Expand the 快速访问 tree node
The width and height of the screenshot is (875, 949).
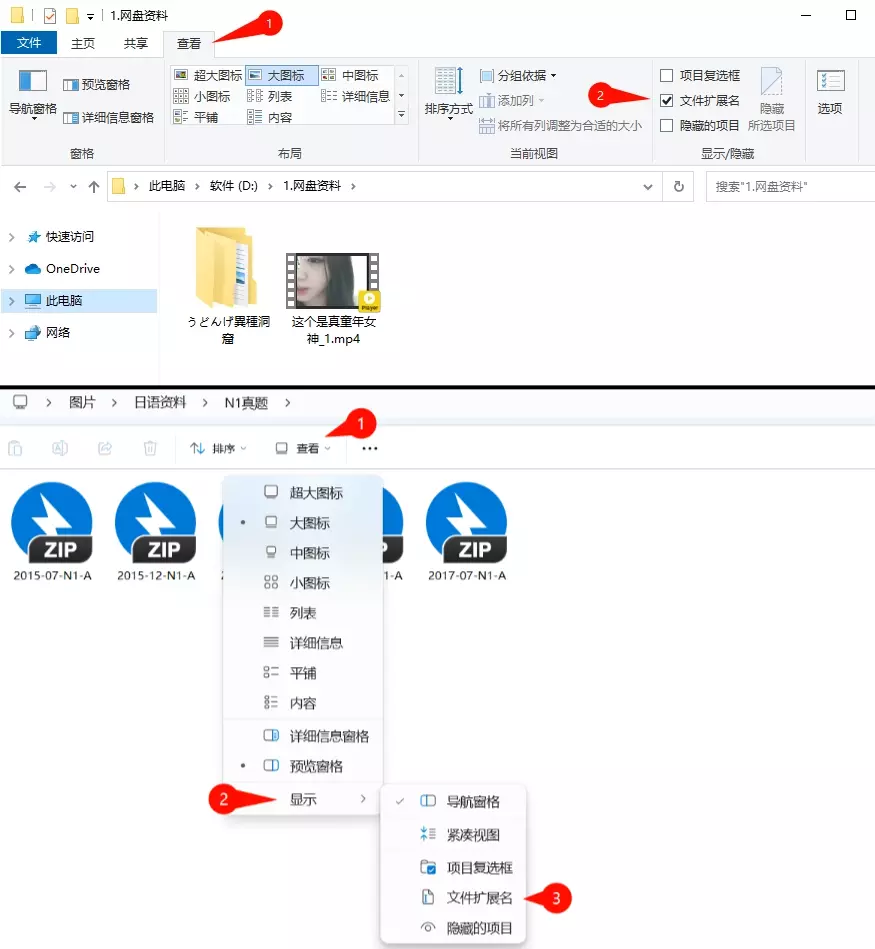click(x=12, y=237)
